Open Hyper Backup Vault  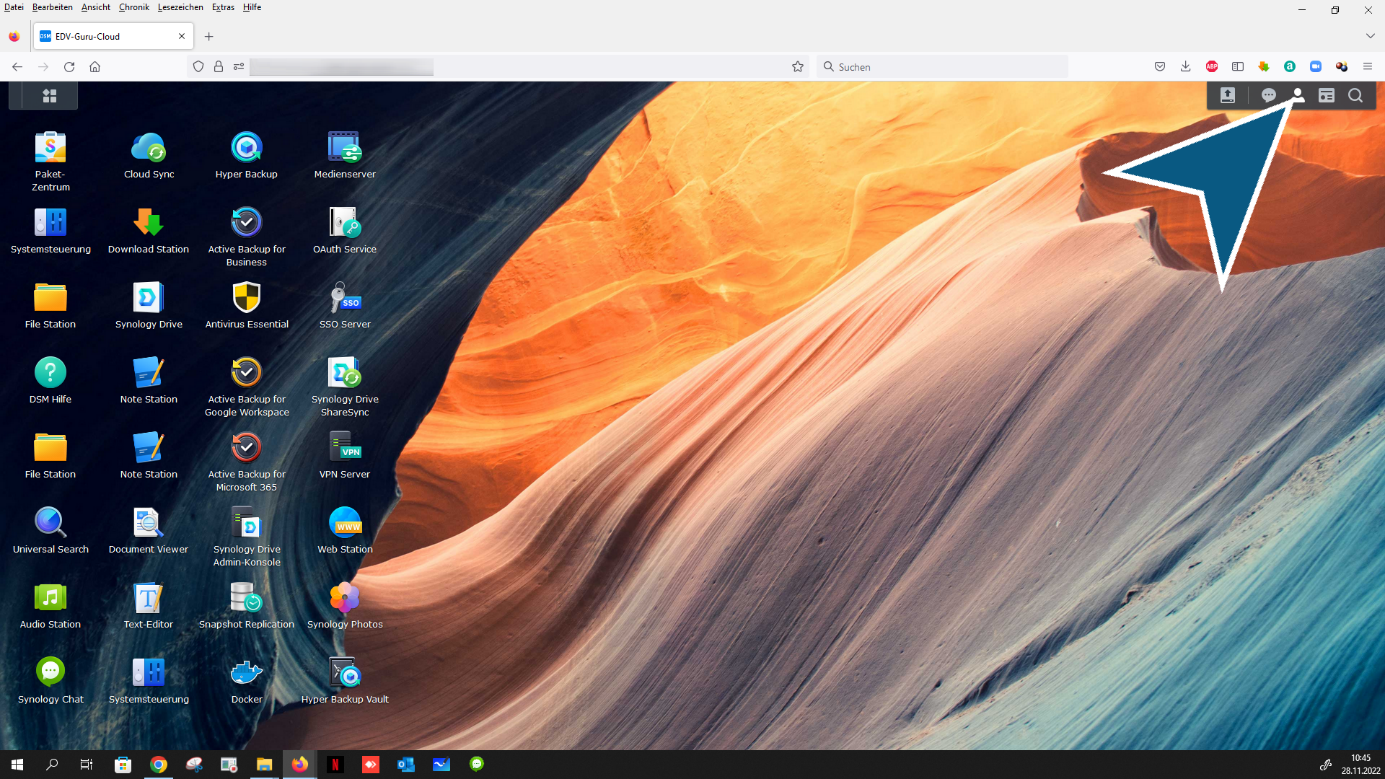[344, 673]
